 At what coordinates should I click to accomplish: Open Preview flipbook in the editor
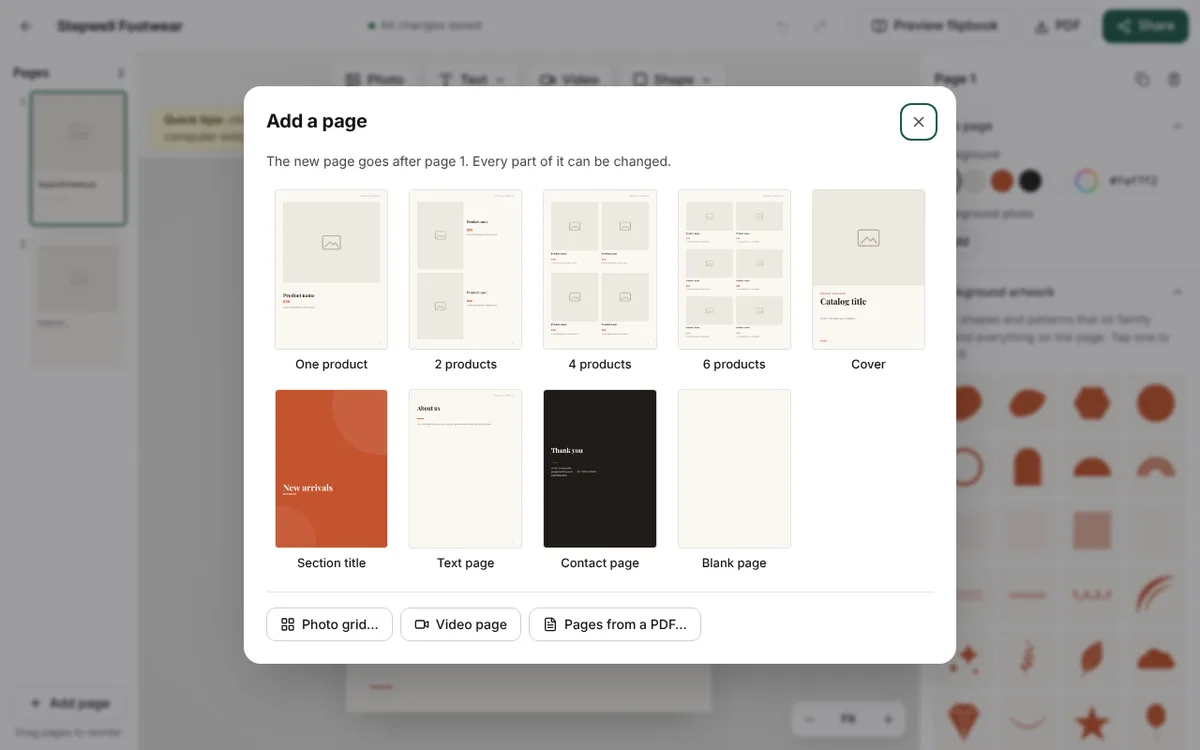point(935,26)
